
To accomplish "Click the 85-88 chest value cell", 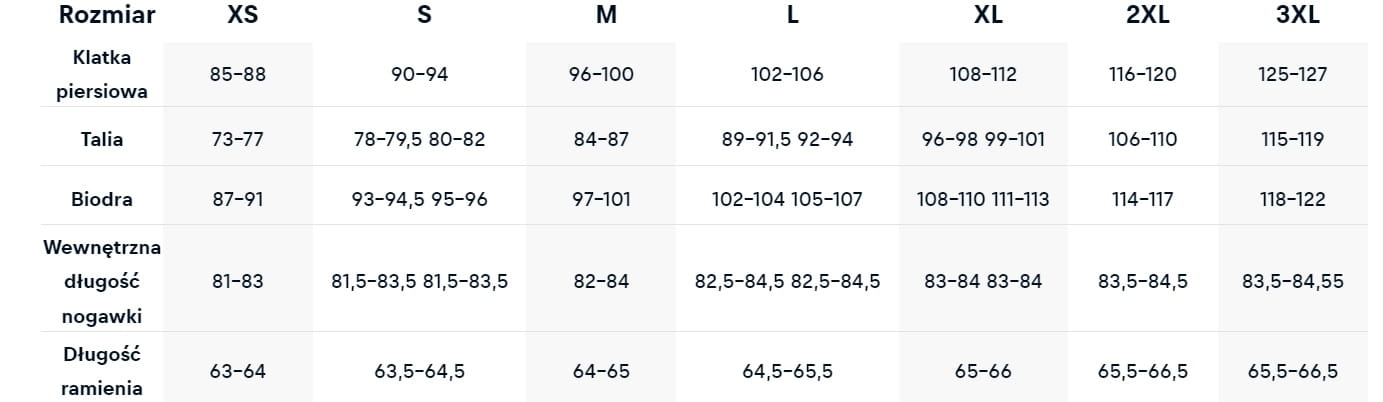I will [236, 74].
